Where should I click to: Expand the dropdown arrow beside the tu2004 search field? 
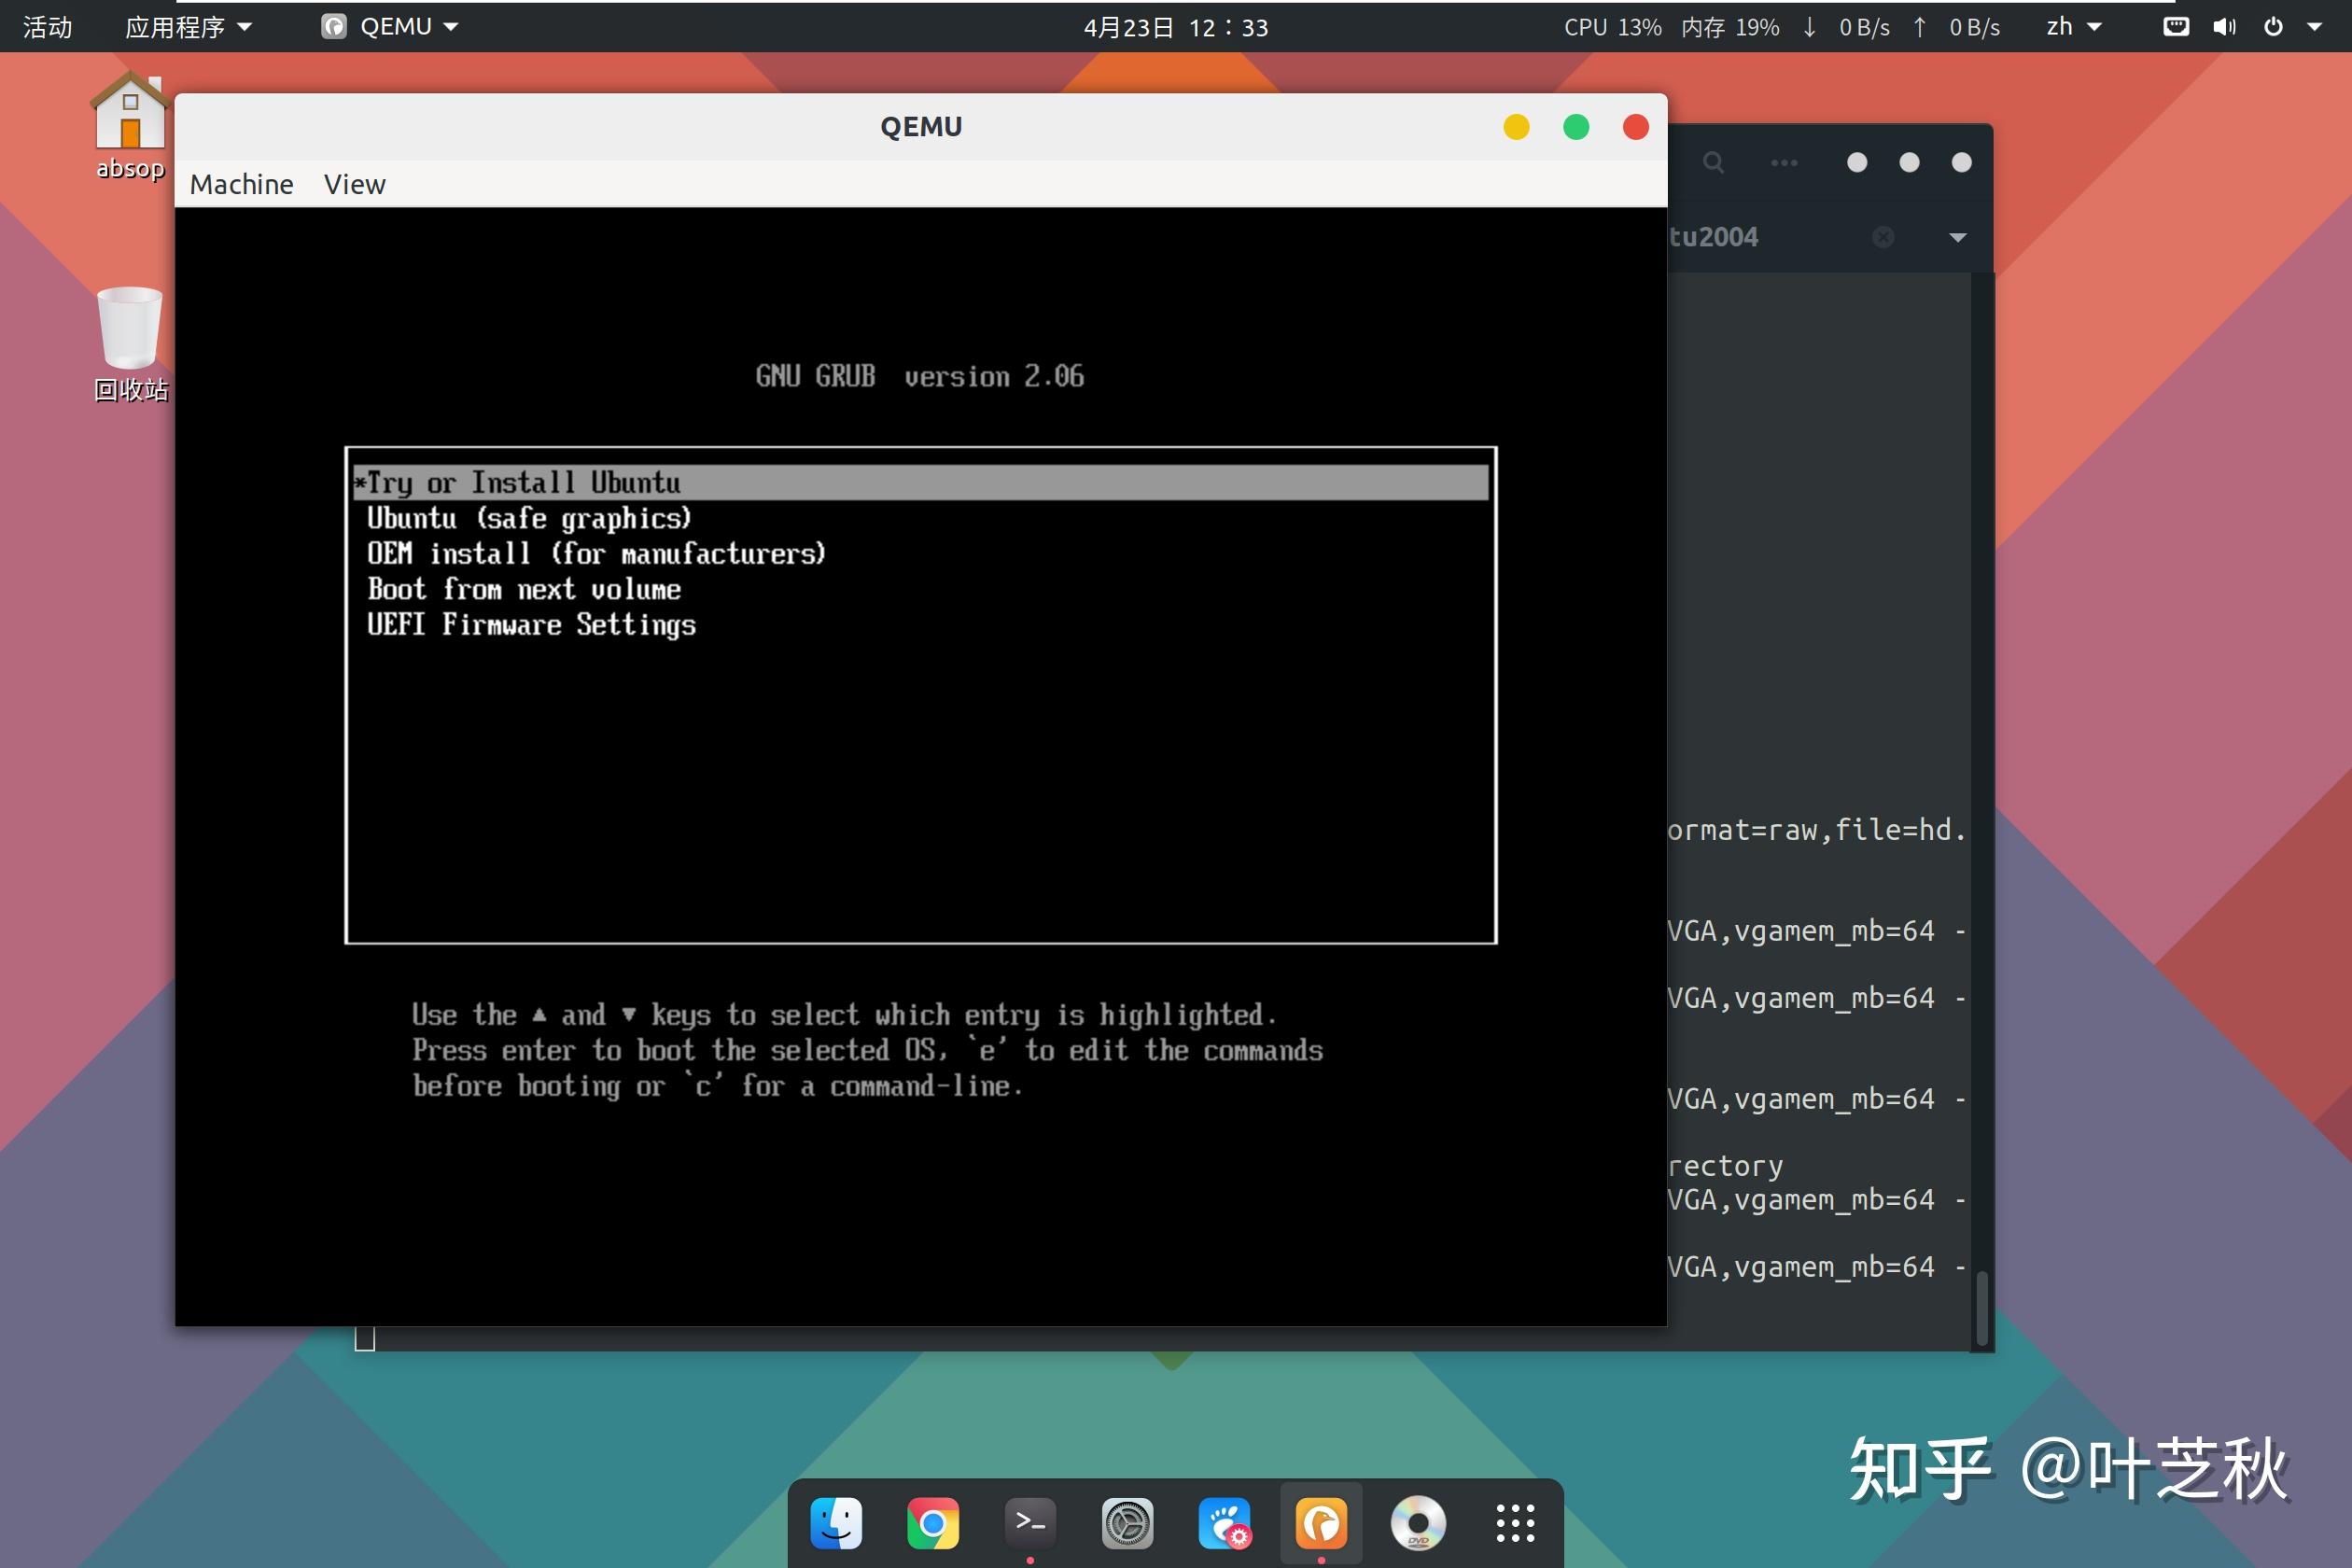pos(1956,236)
